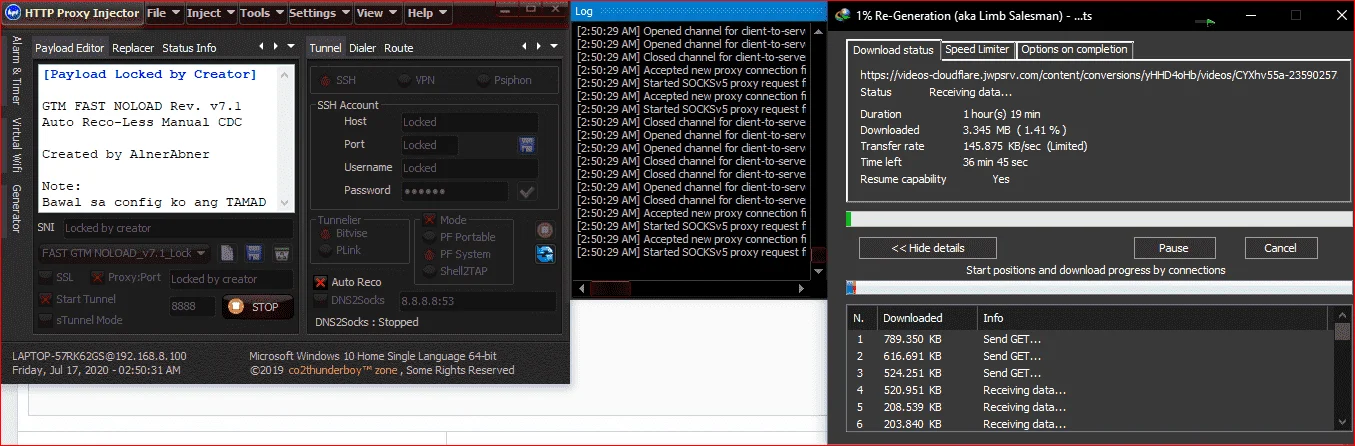Click the local port 8888 field
The image size is (1355, 446).
tap(192, 307)
